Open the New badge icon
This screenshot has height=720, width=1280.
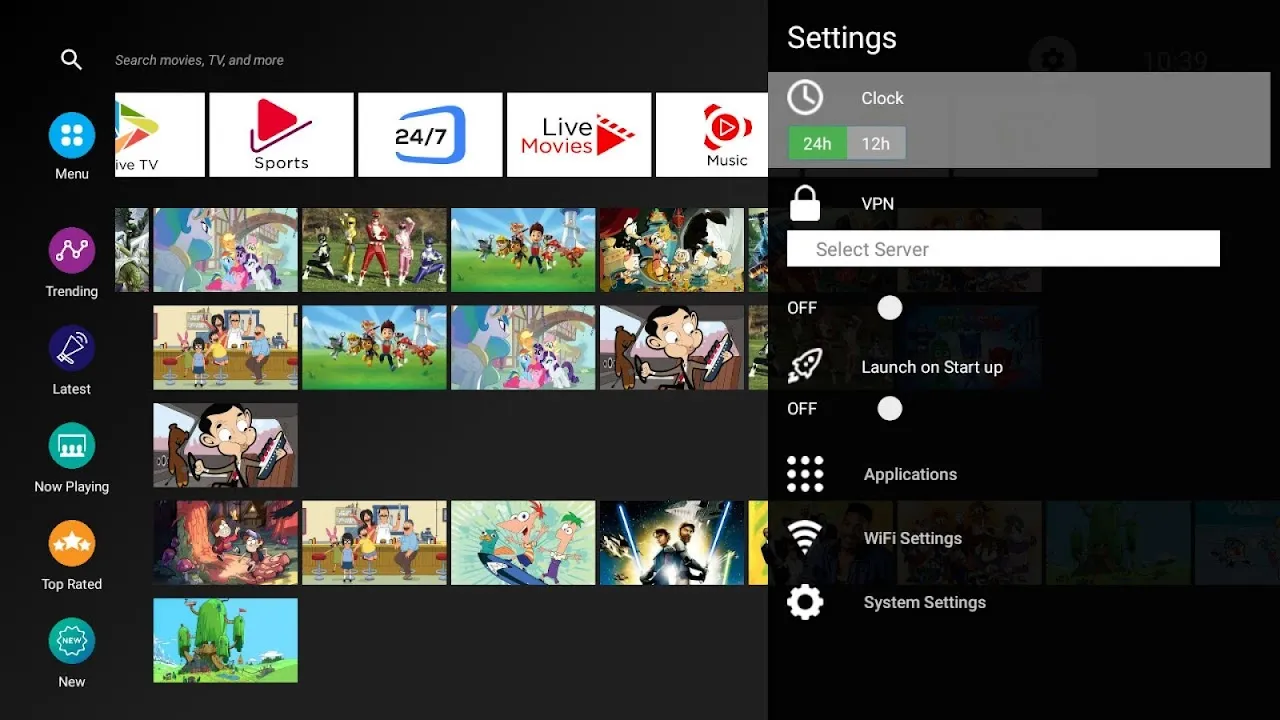coord(72,641)
